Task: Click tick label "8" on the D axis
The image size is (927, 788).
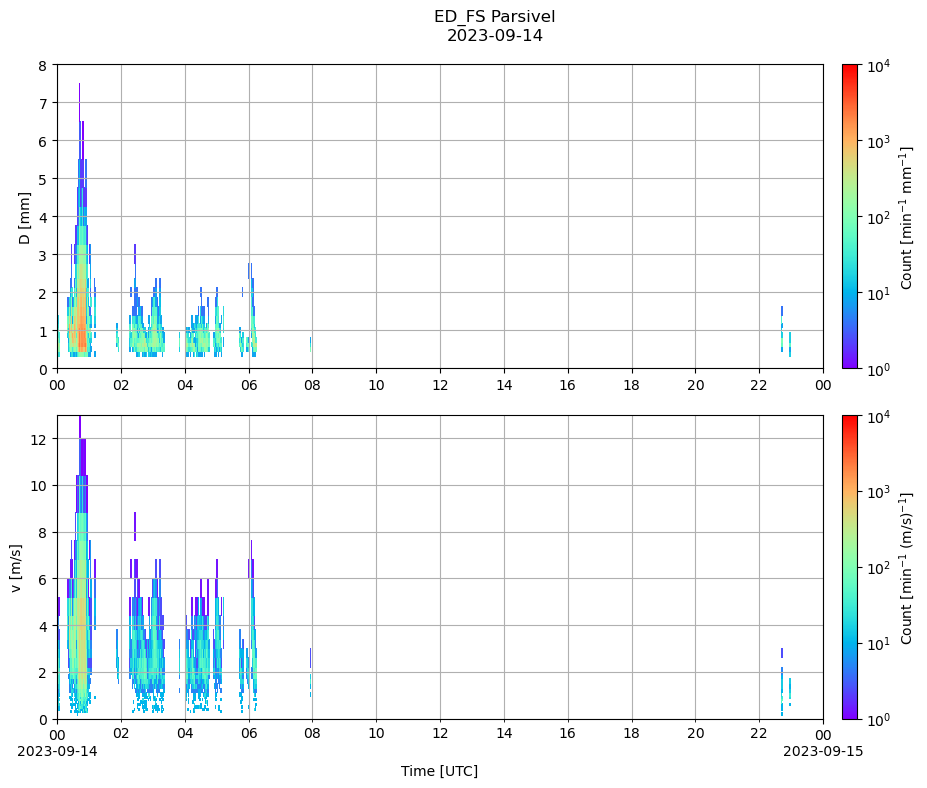Action: 42,66
